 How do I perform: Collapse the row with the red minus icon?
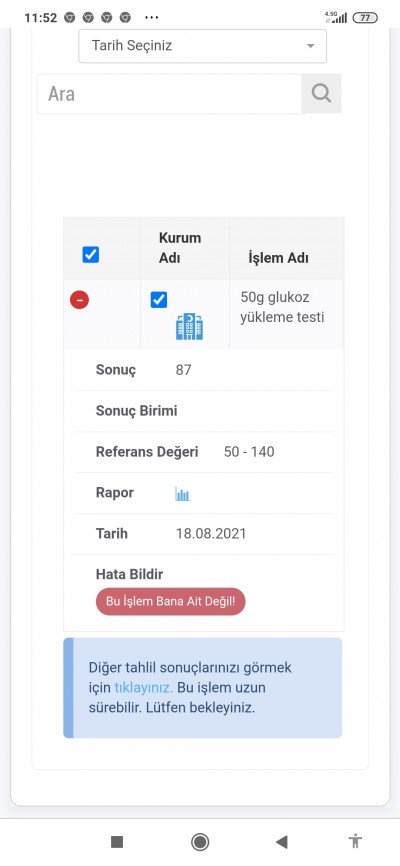click(x=80, y=300)
